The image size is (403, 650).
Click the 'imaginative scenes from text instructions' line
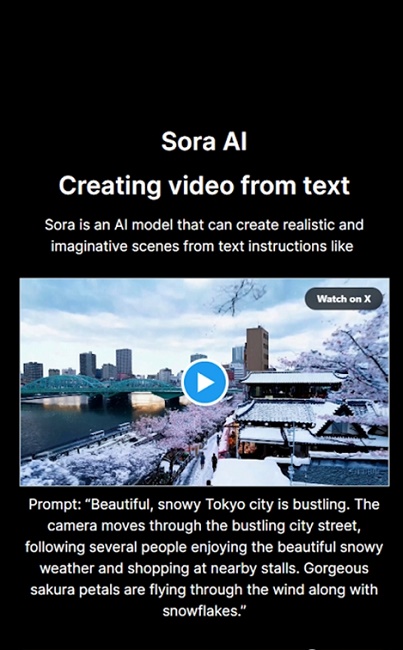[202, 246]
